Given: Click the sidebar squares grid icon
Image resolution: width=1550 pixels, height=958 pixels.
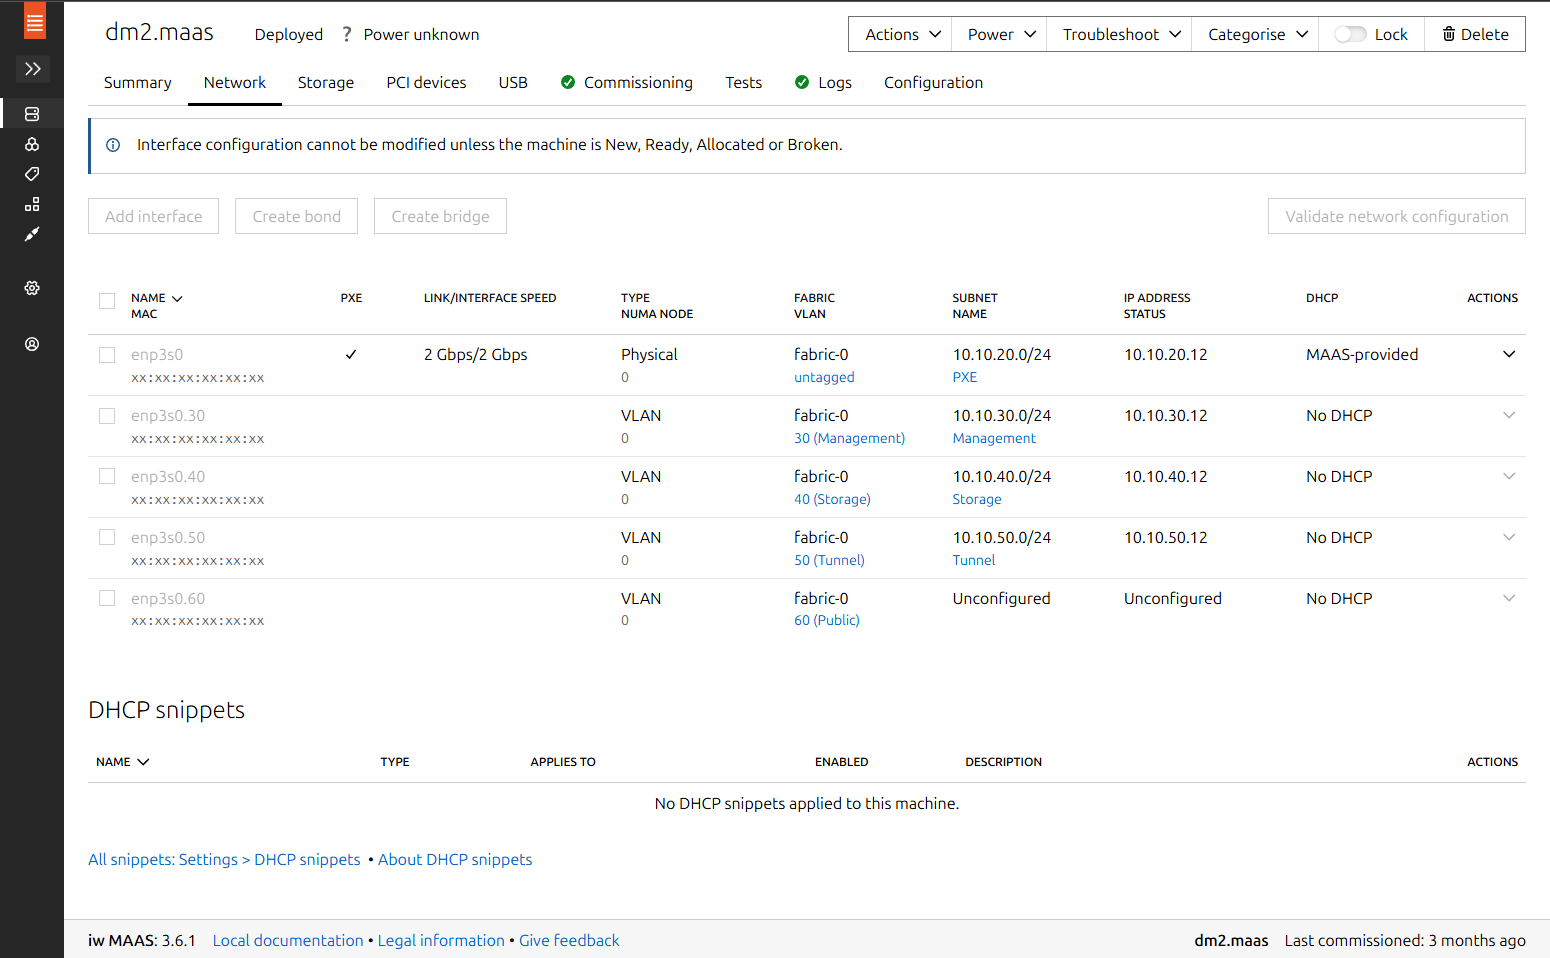Looking at the screenshot, I should 32,204.
